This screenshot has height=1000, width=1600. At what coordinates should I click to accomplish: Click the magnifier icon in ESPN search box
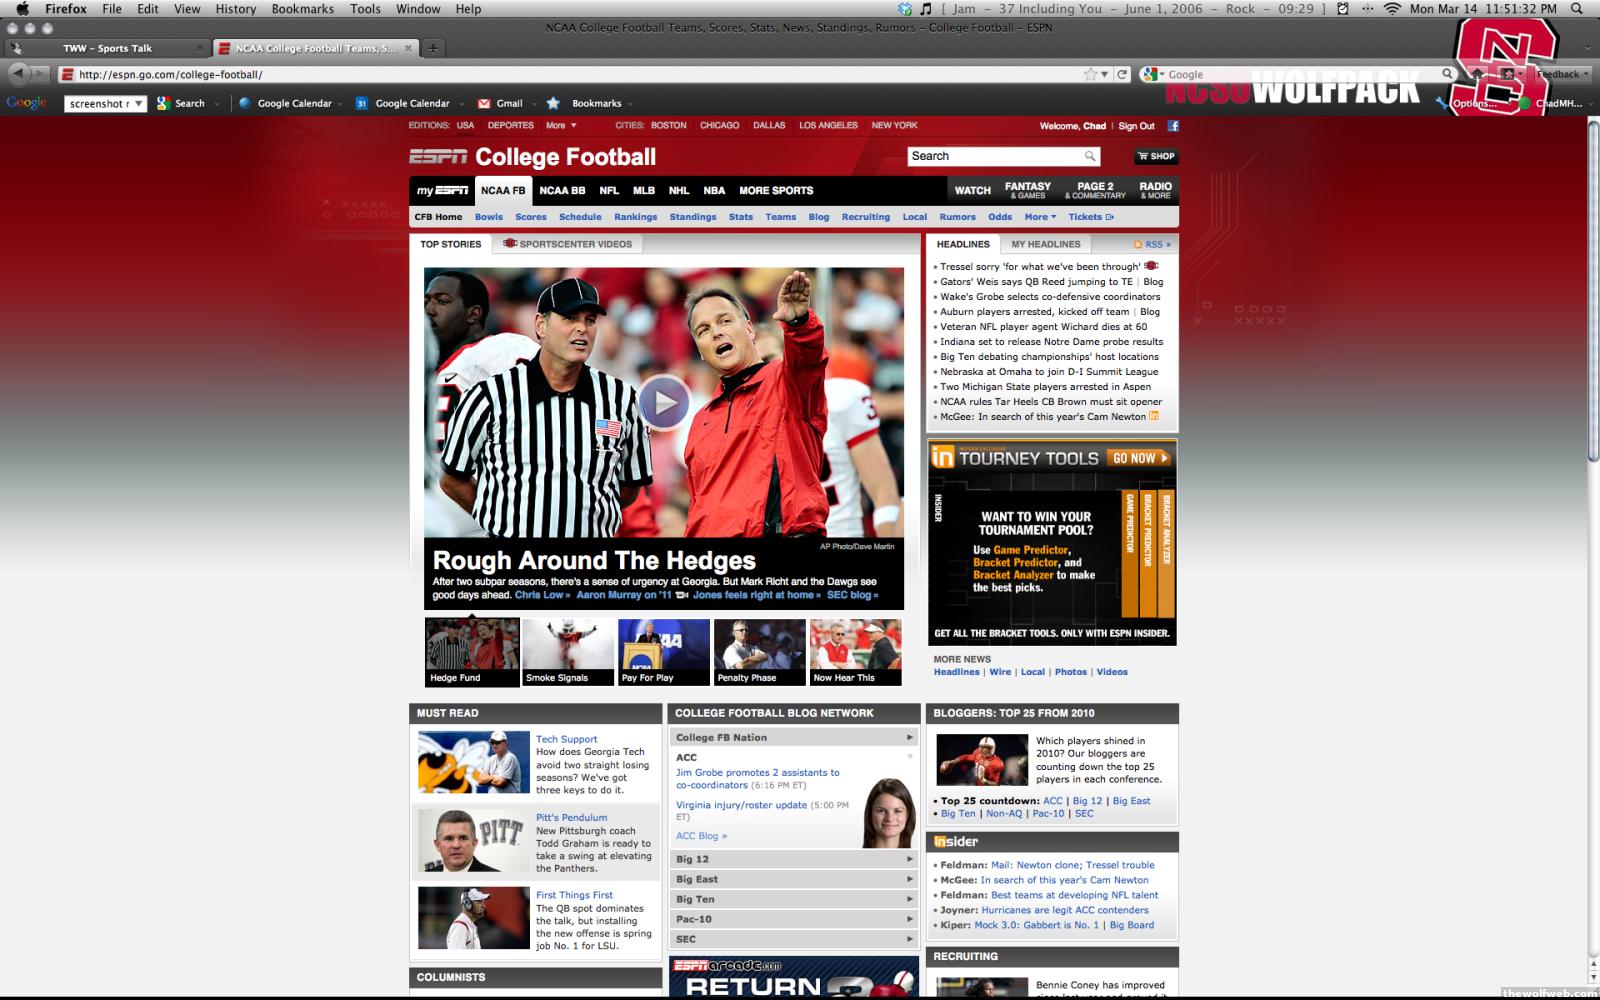point(1090,156)
